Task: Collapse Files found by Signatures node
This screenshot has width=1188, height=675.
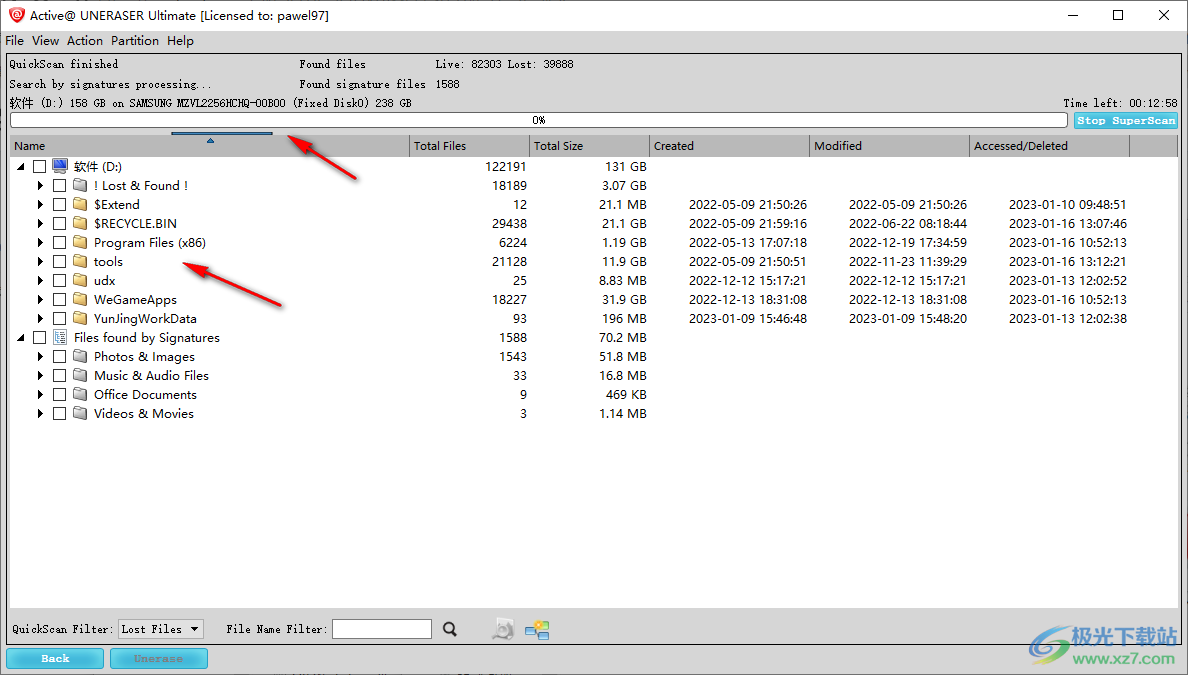Action: pos(20,338)
